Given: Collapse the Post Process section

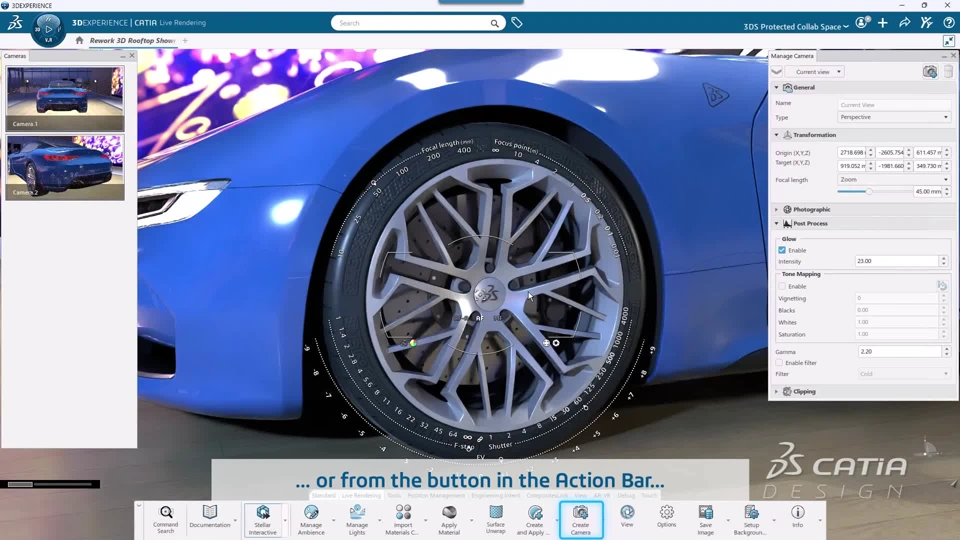Looking at the screenshot, I should (x=776, y=223).
